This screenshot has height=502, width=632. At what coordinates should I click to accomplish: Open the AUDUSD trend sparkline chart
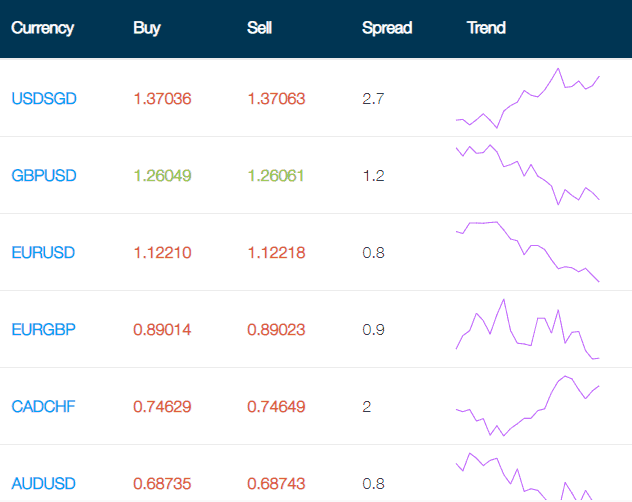[x=528, y=477]
